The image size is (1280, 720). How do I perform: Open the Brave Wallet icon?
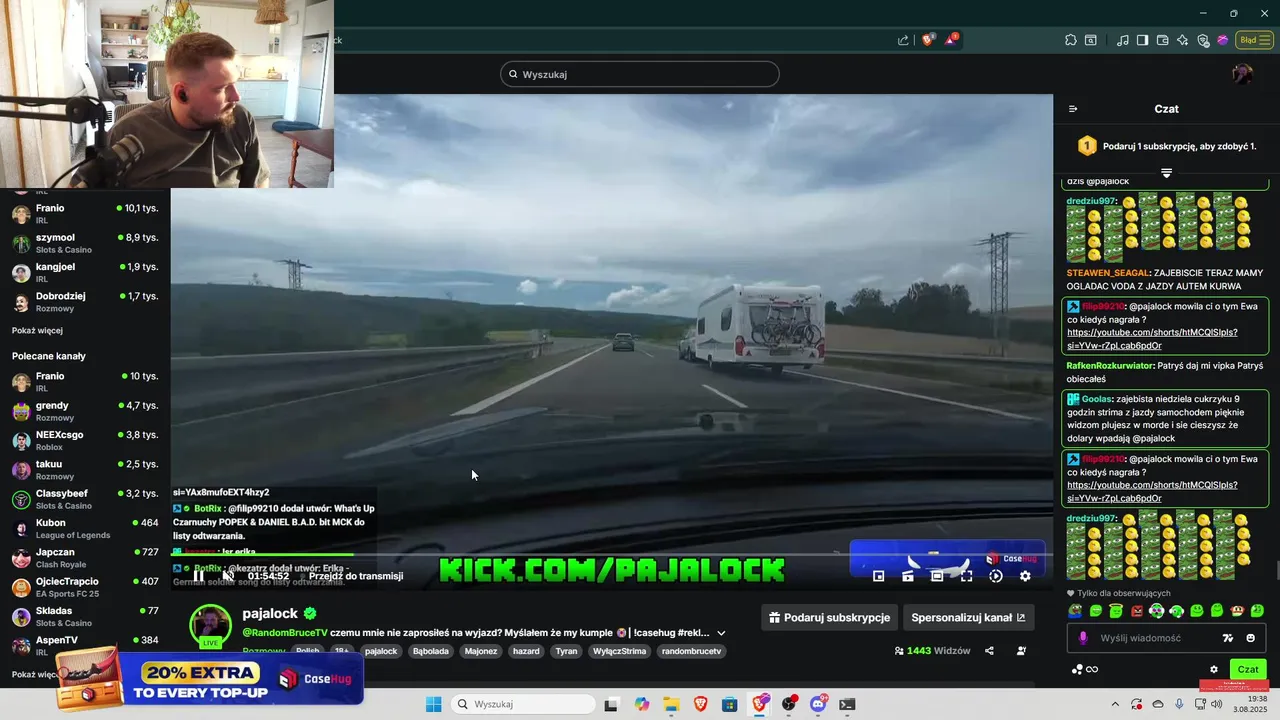click(x=1162, y=40)
